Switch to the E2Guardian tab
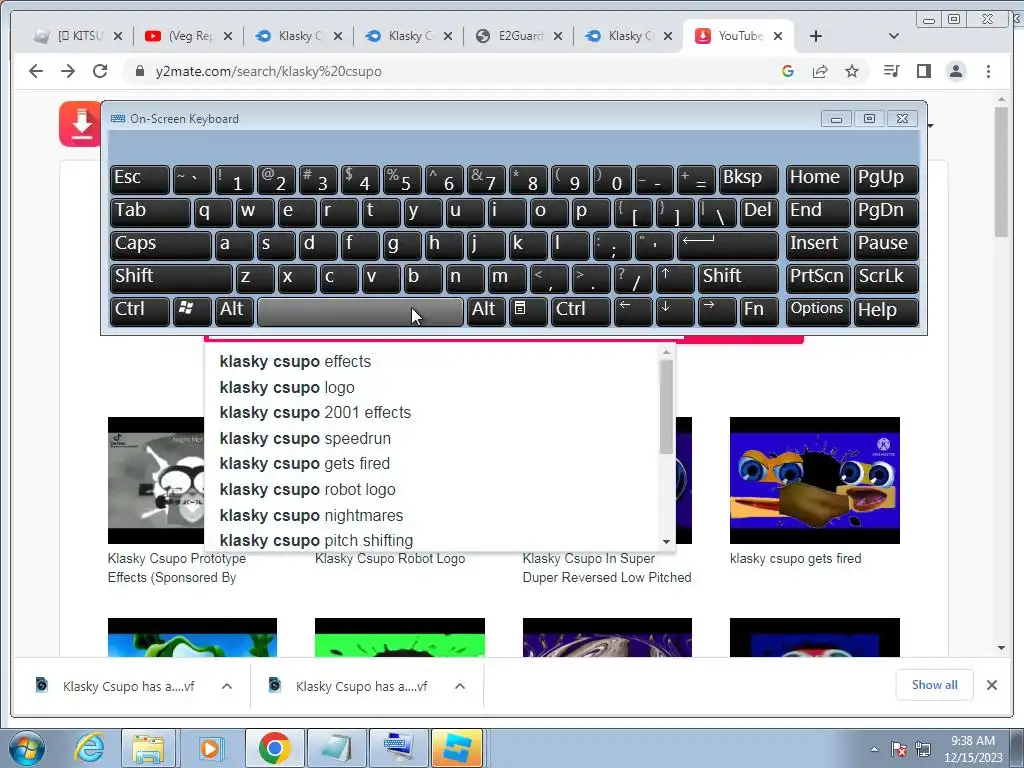The image size is (1024, 768). coord(519,36)
